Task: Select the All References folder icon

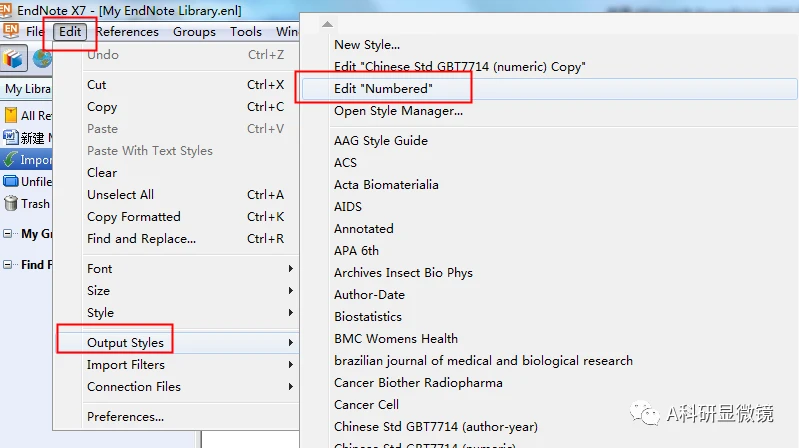Action: tap(10, 115)
